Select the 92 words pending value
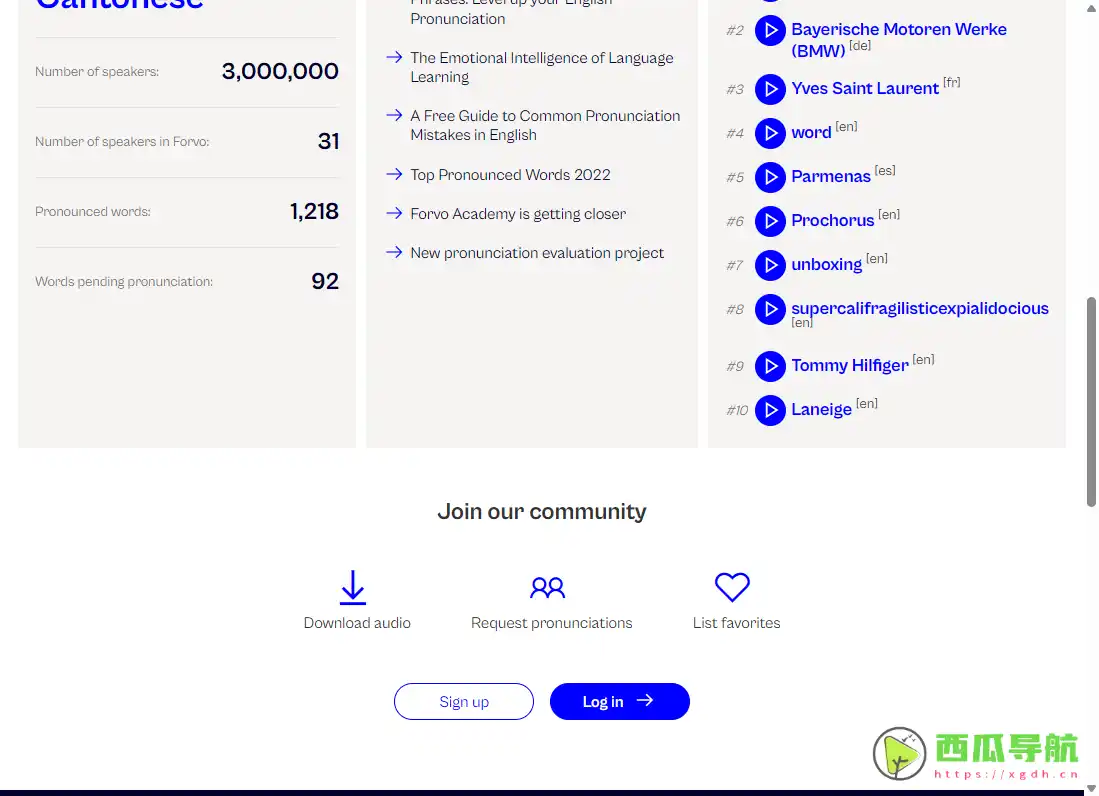 (x=325, y=281)
